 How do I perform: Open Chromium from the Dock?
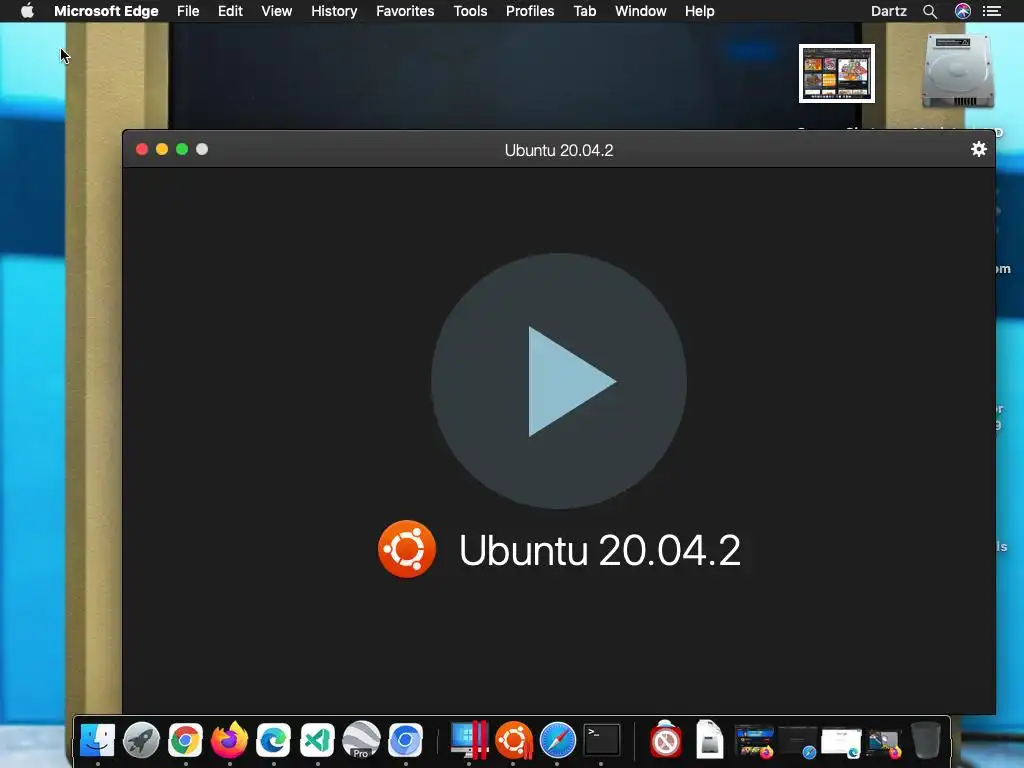coord(406,740)
